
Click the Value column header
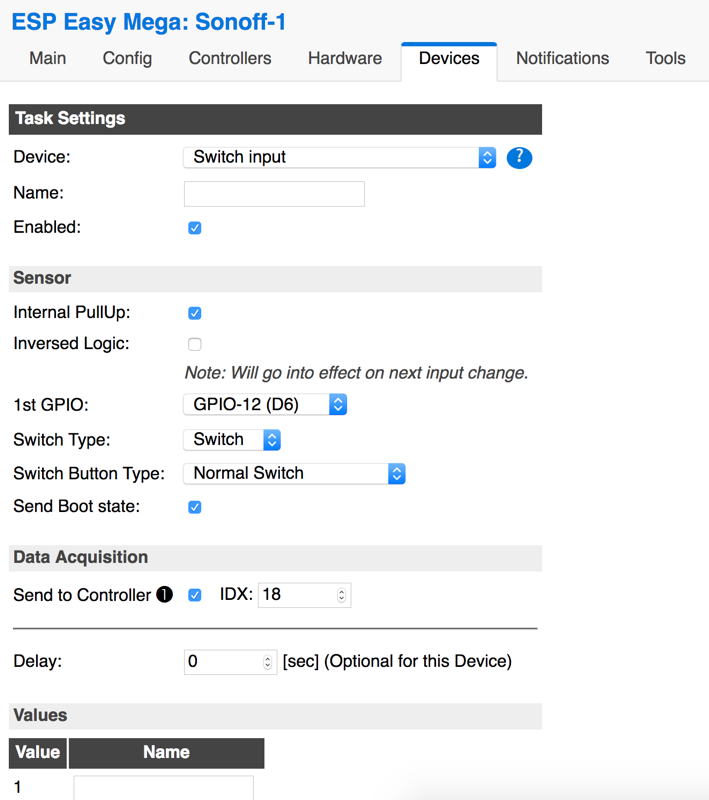[x=38, y=753]
